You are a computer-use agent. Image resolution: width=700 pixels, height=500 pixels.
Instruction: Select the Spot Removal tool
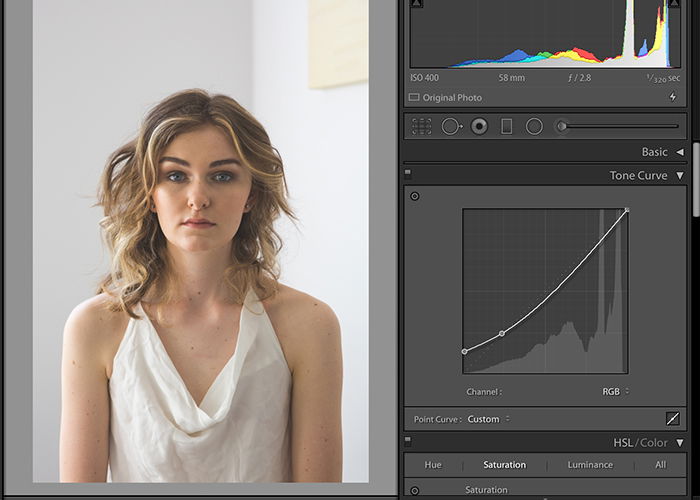(451, 126)
